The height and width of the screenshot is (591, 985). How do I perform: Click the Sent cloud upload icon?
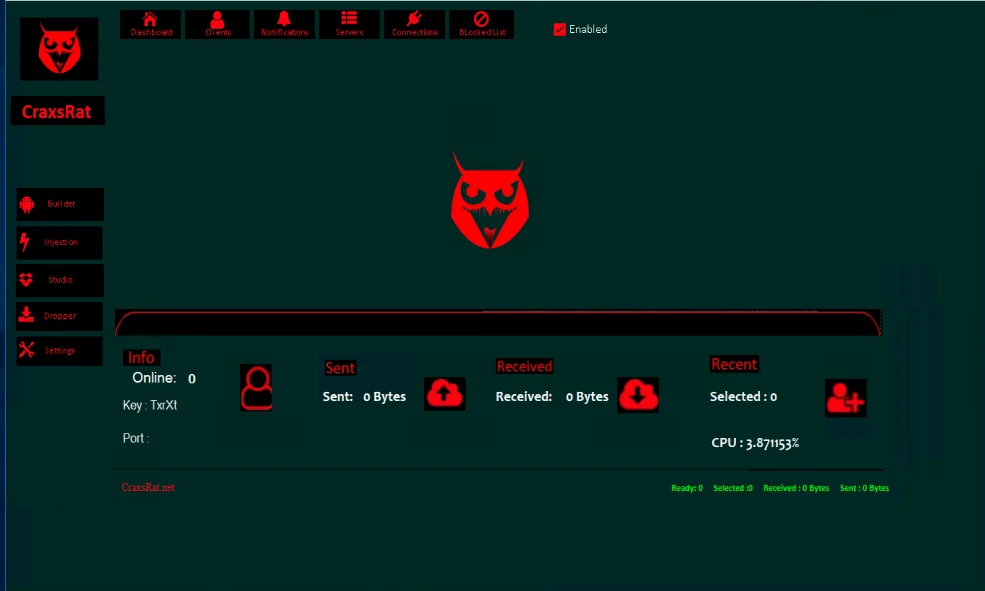pos(445,393)
